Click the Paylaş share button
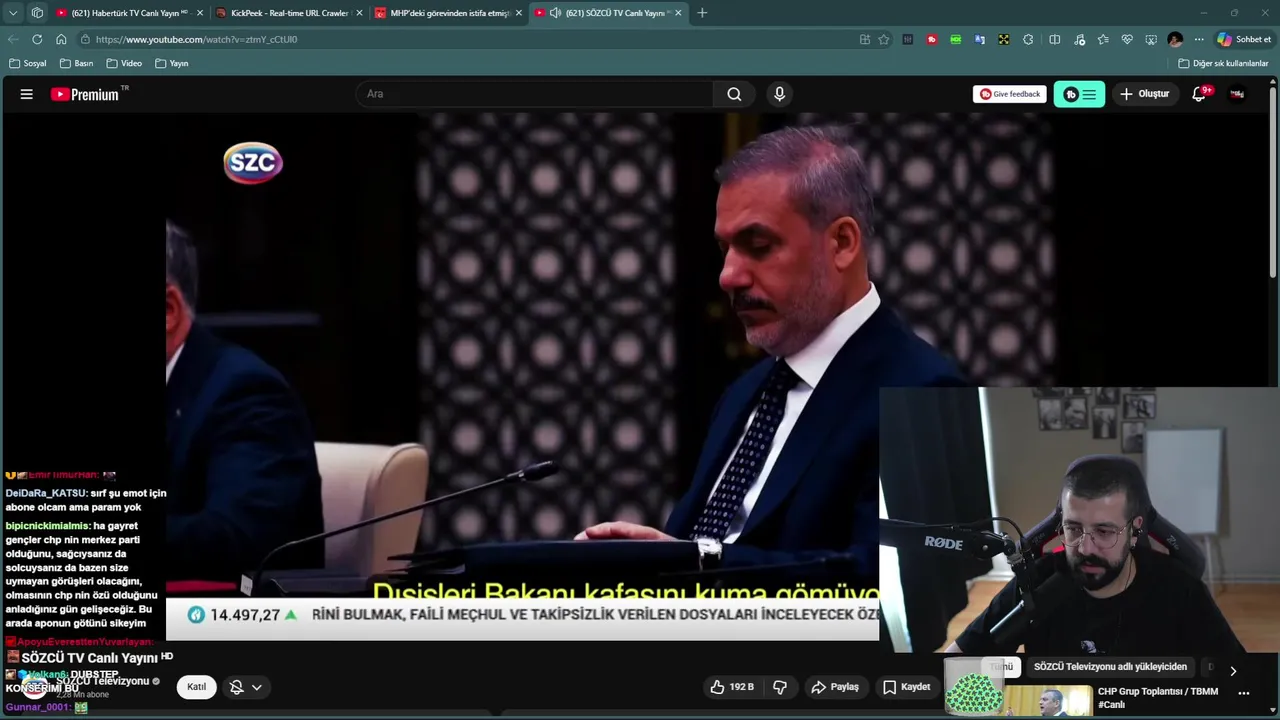Screen dimensions: 1280x720 (835, 687)
